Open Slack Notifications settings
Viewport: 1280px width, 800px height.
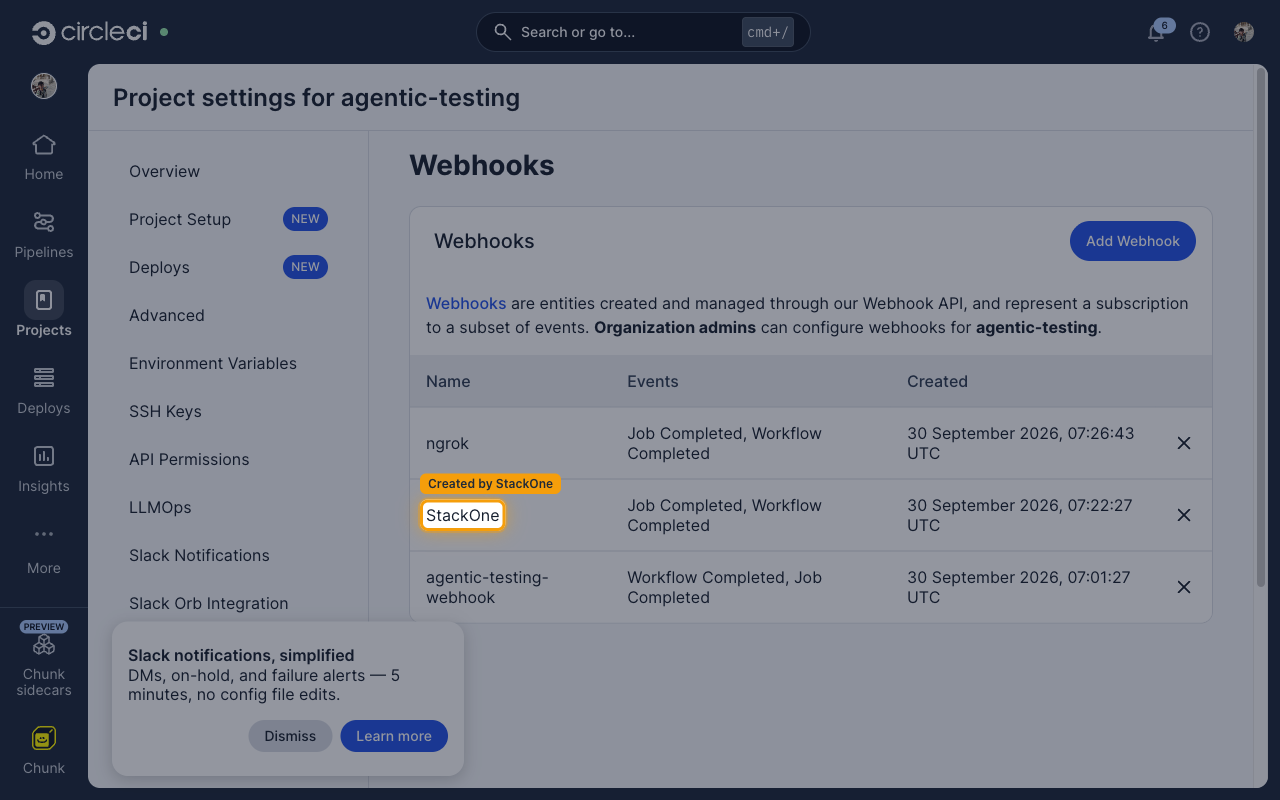pyautogui.click(x=199, y=555)
